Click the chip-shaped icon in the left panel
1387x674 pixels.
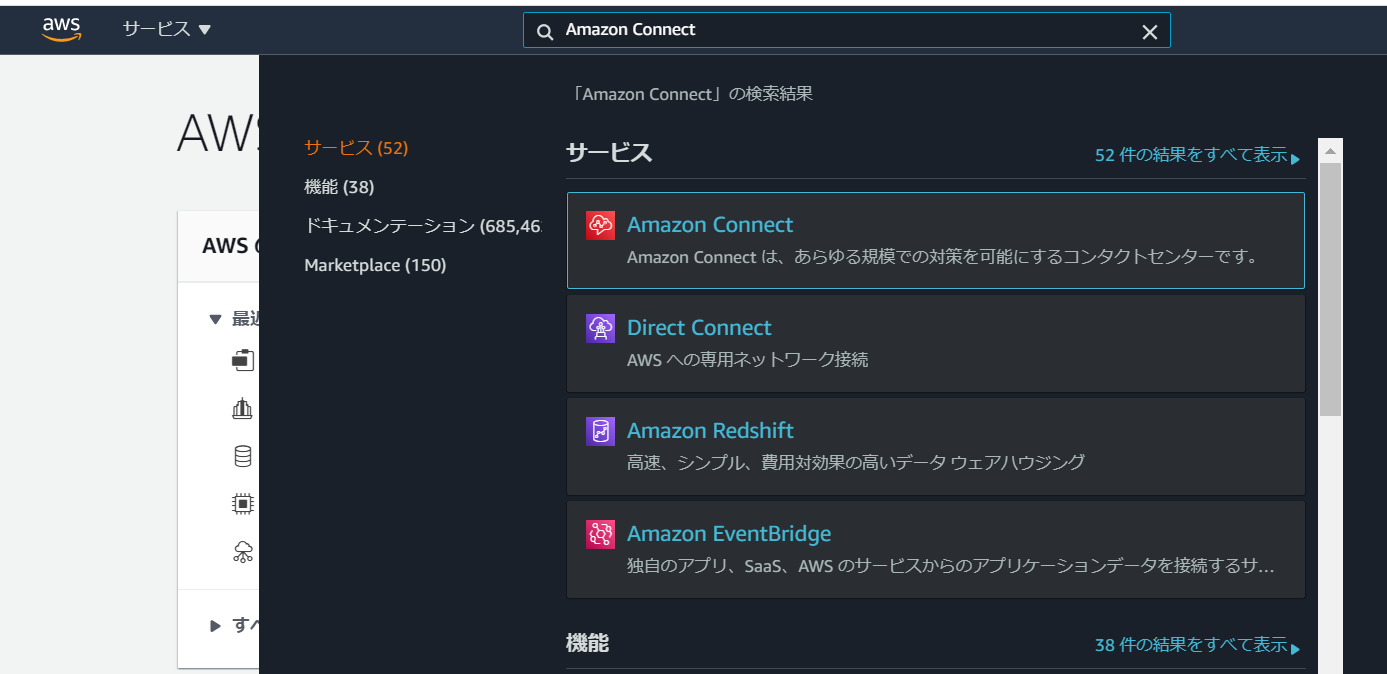[242, 504]
